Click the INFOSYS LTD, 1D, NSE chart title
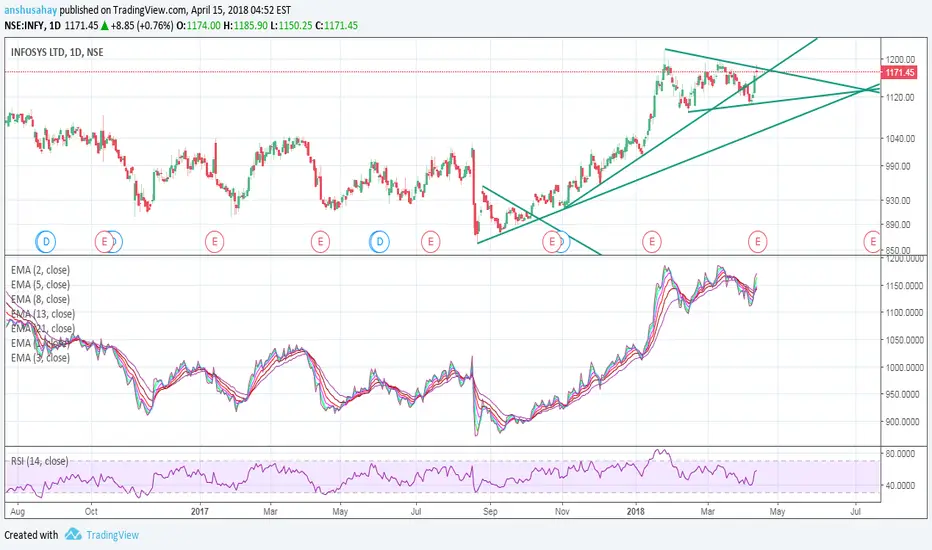 coord(57,52)
